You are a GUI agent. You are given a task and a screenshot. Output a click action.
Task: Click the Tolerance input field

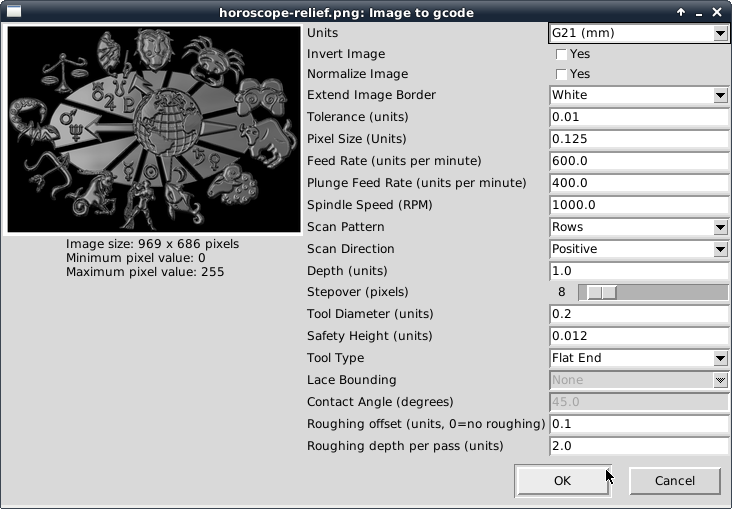[639, 117]
